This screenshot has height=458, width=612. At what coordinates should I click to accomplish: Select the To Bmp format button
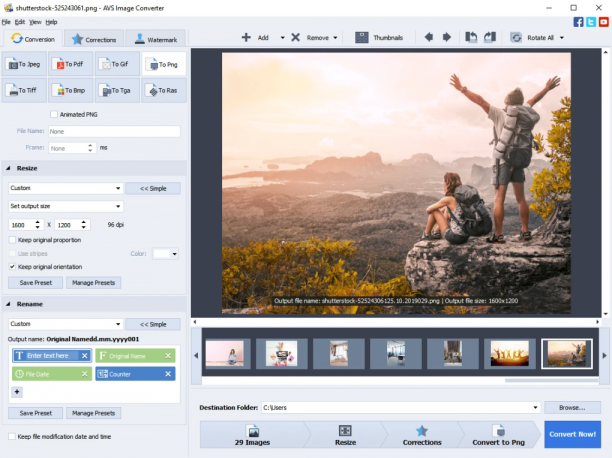71,90
